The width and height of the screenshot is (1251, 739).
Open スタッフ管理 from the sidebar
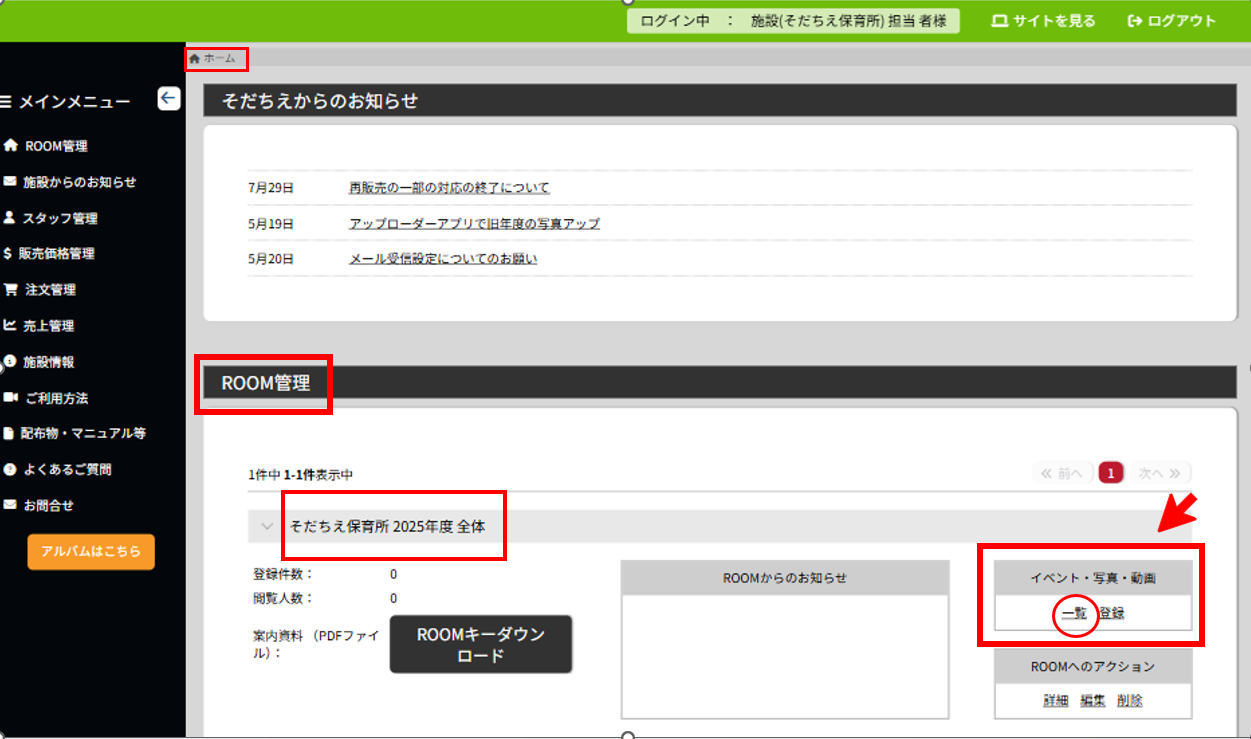[60, 218]
